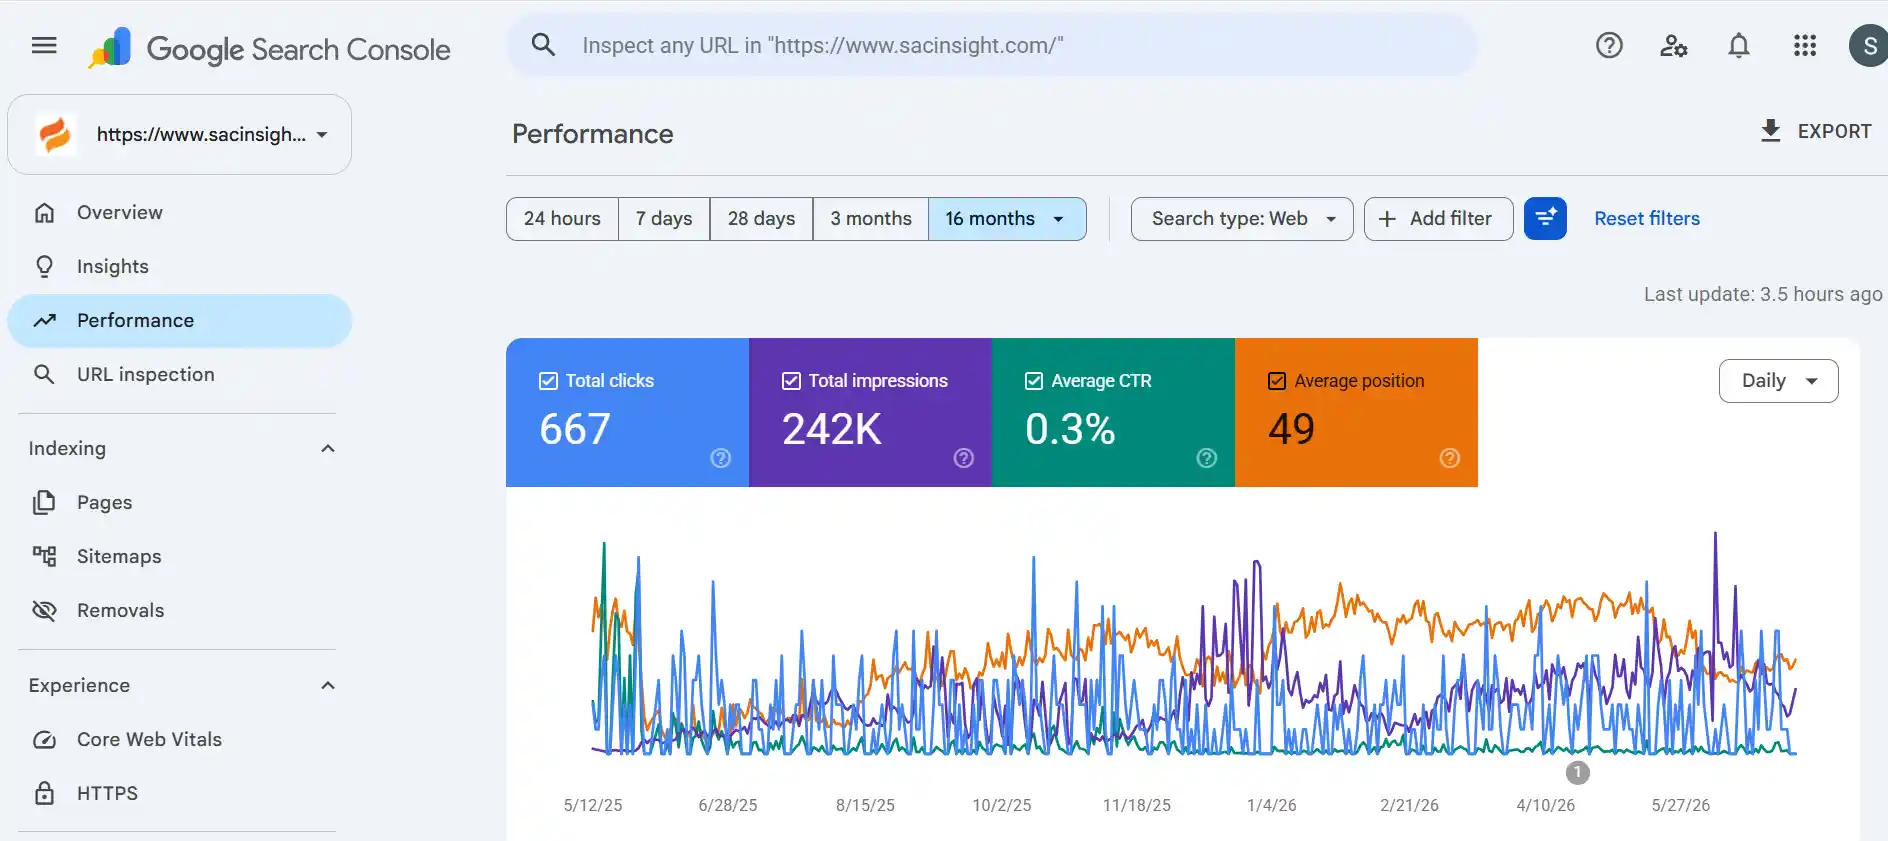Open URL inspection in sidebar
This screenshot has height=841, width=1888.
click(x=180, y=375)
